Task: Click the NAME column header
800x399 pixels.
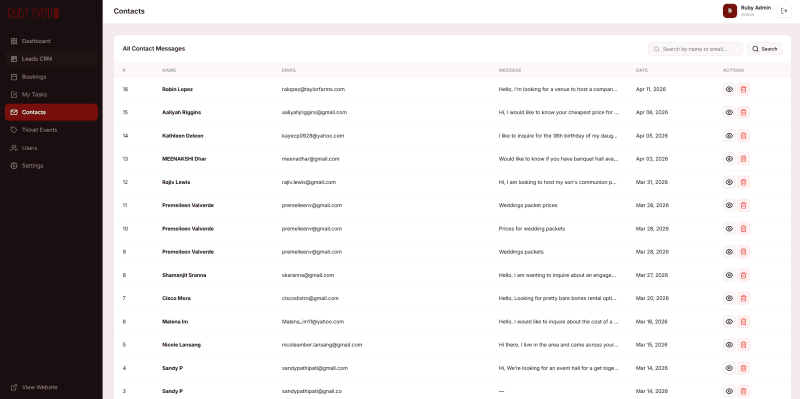Action: (x=169, y=70)
